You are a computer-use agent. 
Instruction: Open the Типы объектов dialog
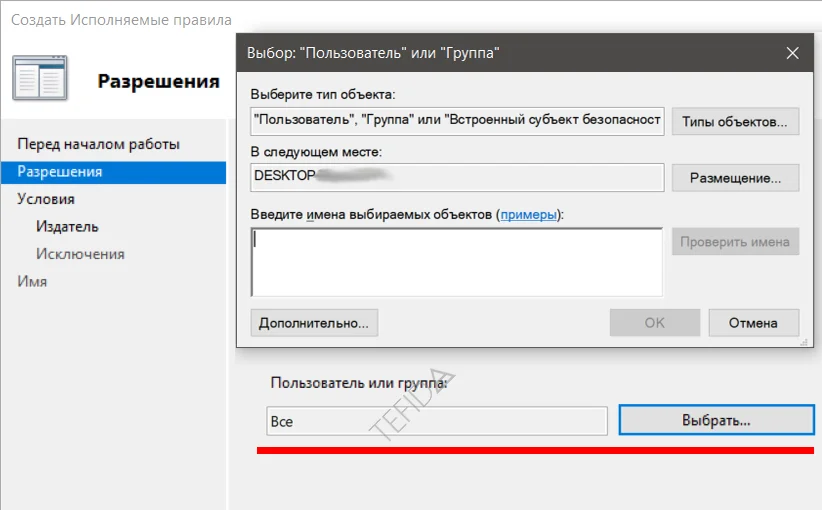[735, 121]
